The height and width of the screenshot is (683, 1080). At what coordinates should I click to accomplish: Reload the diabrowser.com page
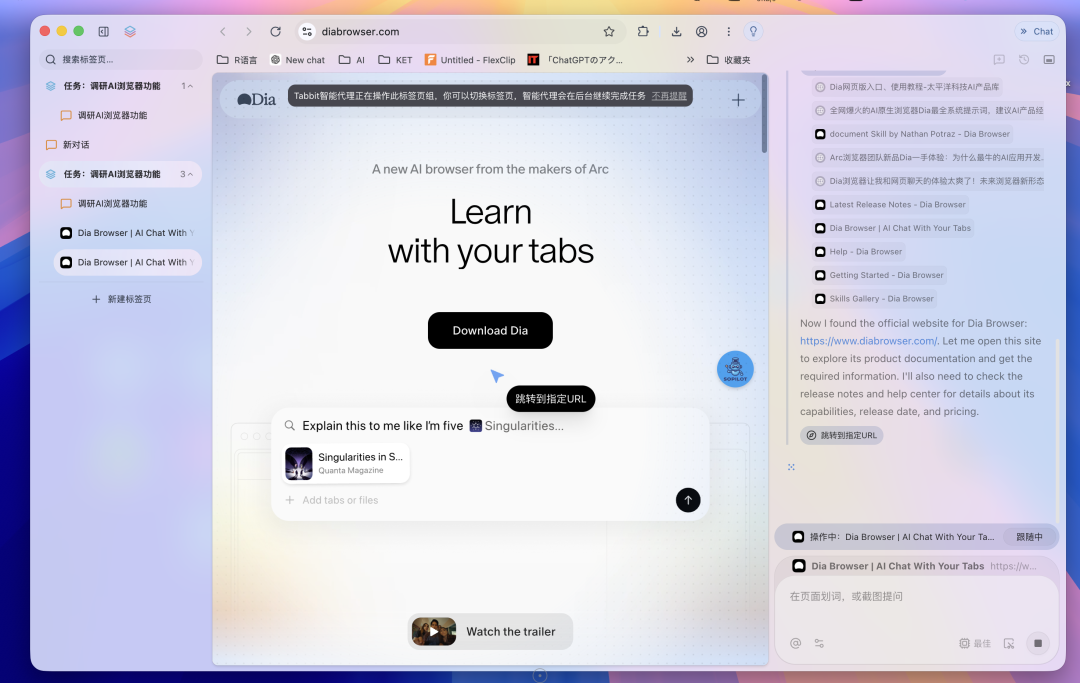[x=276, y=32]
